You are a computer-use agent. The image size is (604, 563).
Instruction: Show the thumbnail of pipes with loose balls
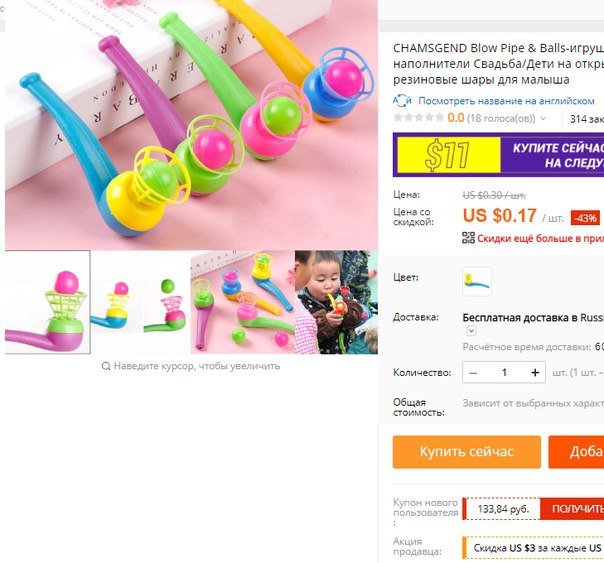tap(243, 302)
